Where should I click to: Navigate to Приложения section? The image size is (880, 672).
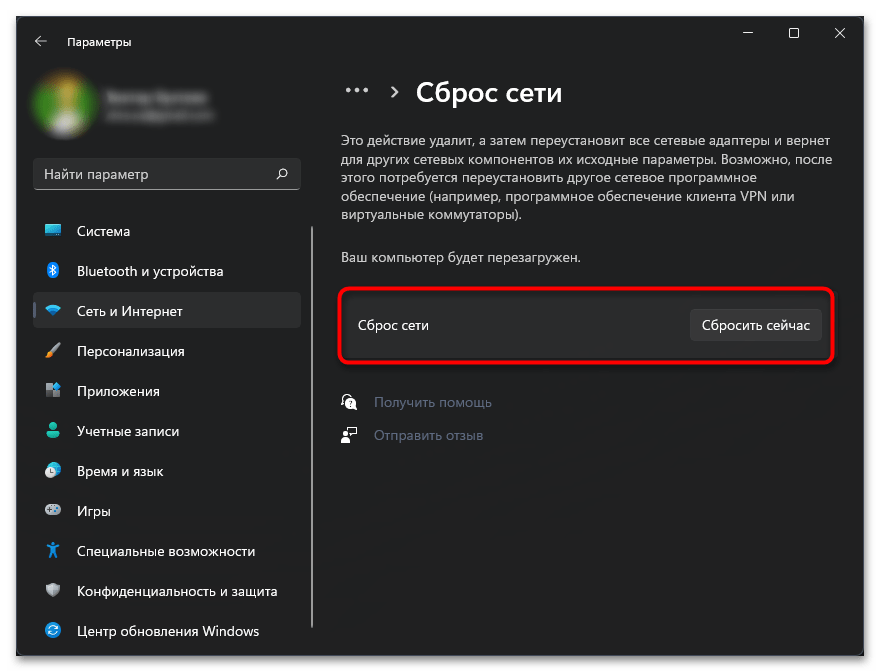[167, 391]
